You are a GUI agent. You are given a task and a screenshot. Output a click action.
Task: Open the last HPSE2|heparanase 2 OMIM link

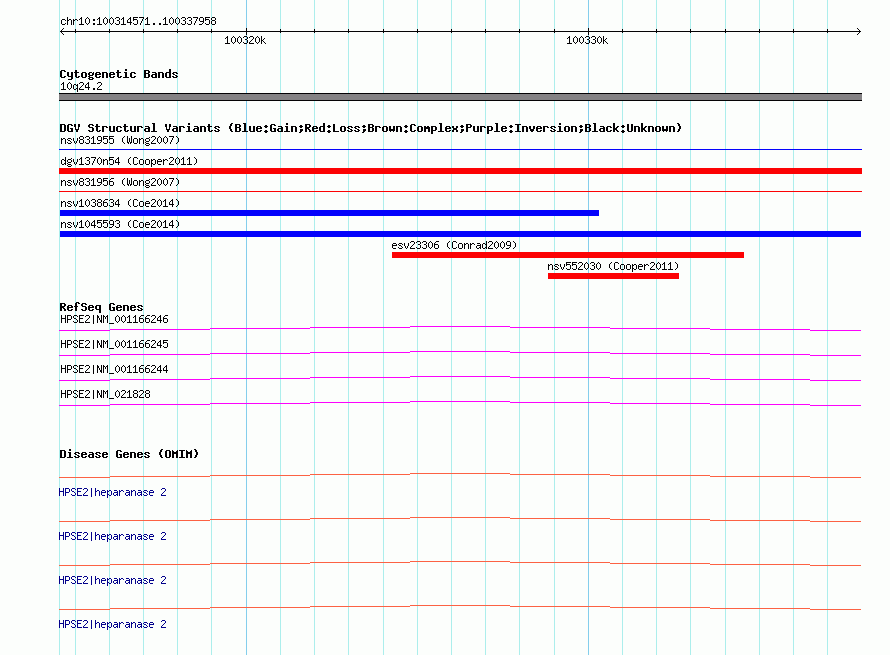pos(112,624)
